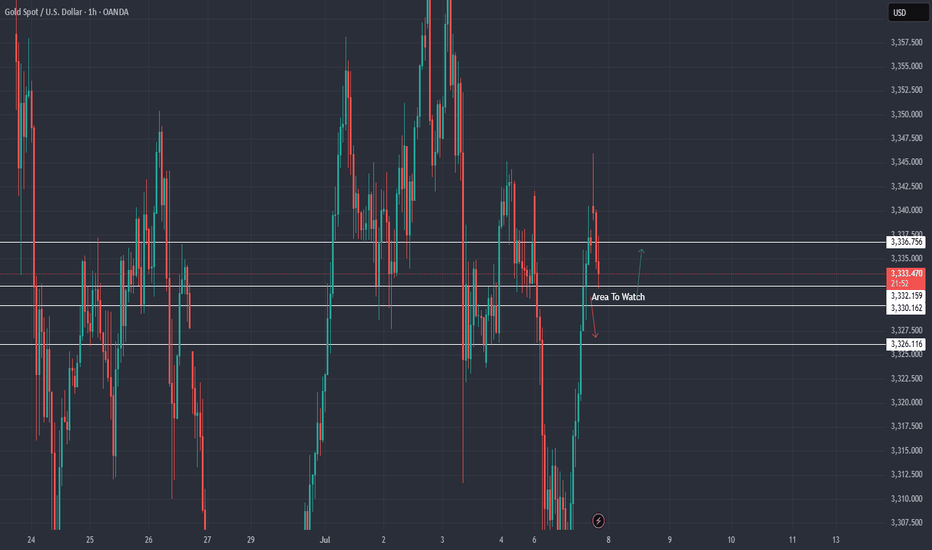Click the 3,336.756 horizontal line price tag
This screenshot has width=932, height=550.
click(906, 242)
